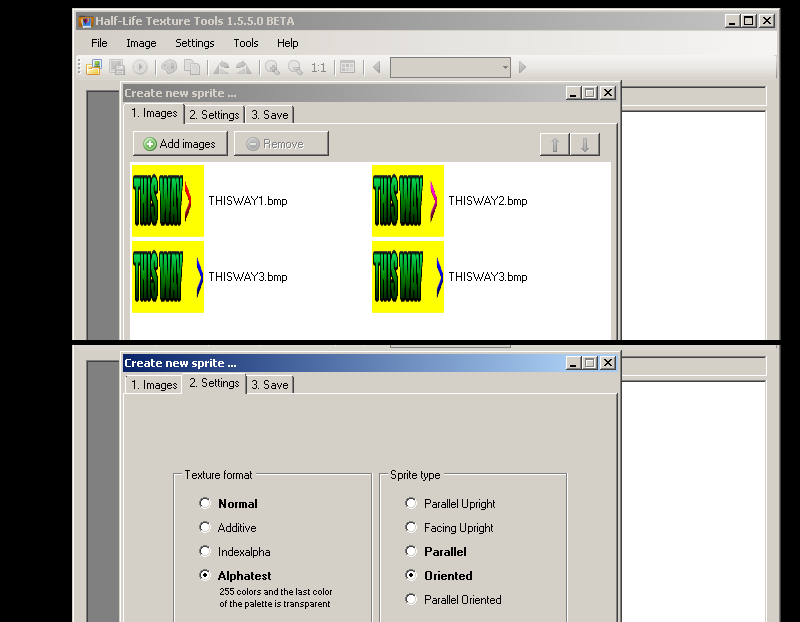Select the THISWAY2.bmp thumbnail

[408, 201]
